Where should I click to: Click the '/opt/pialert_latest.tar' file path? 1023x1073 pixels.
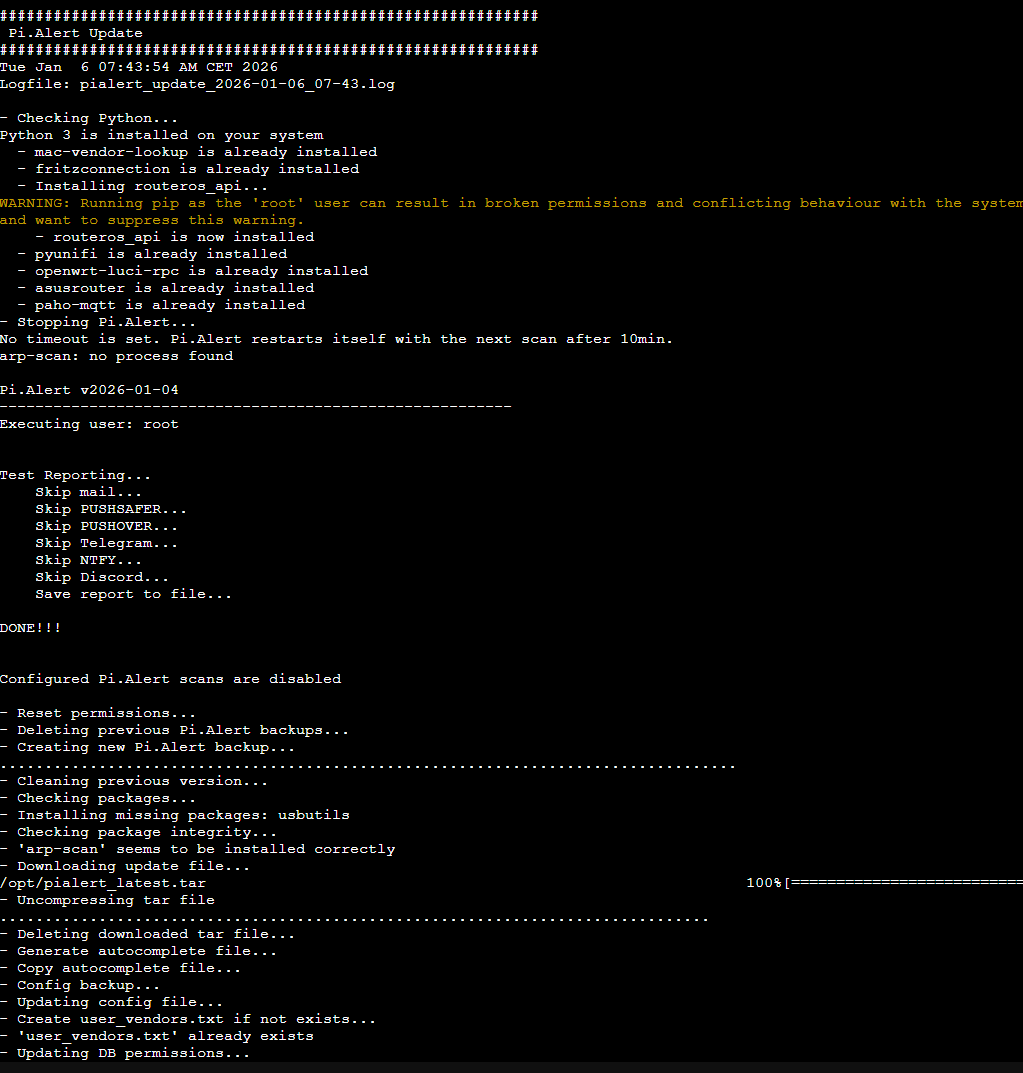pyautogui.click(x=103, y=883)
